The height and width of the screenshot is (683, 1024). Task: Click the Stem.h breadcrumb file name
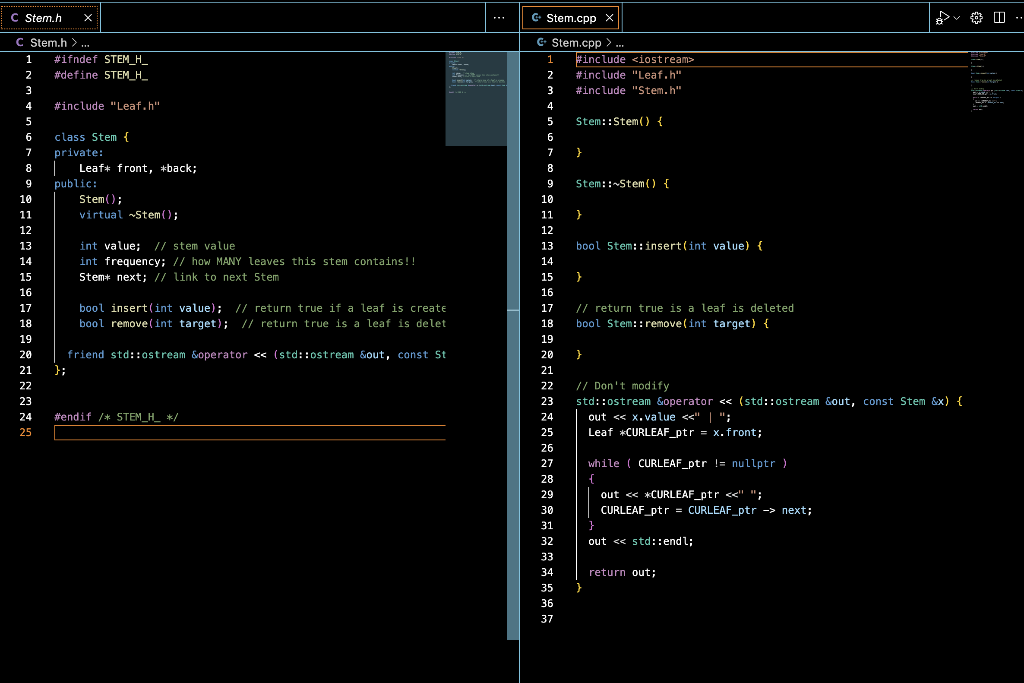48,43
